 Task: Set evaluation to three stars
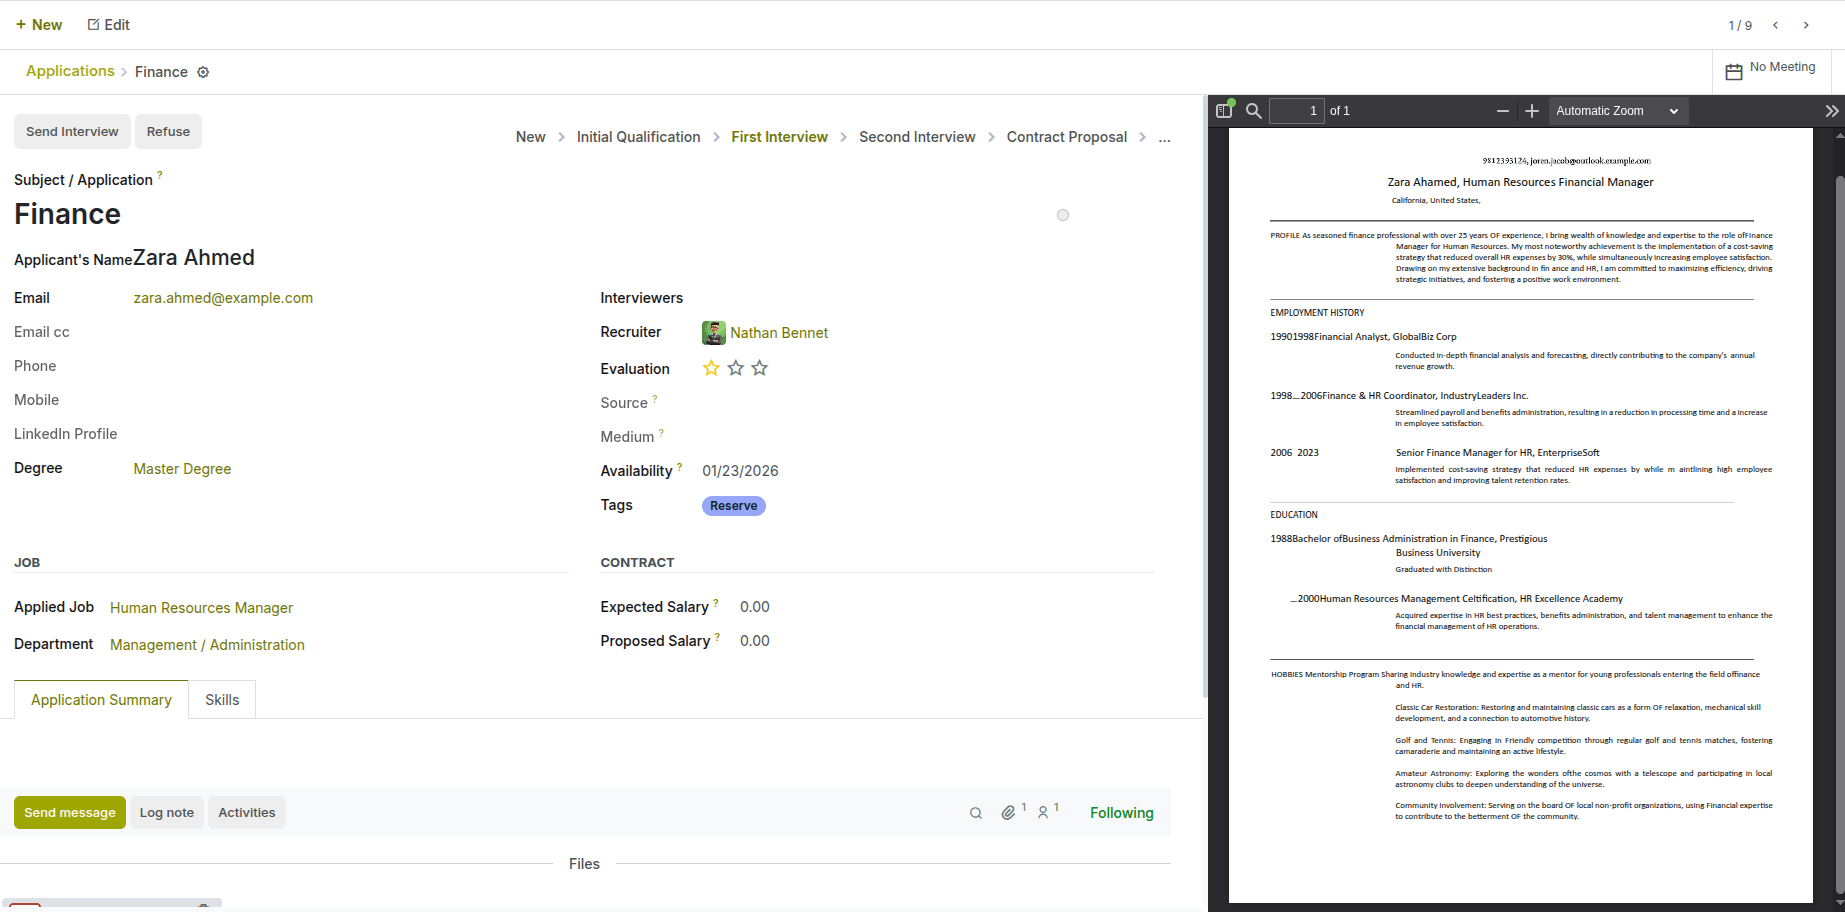[x=760, y=368]
